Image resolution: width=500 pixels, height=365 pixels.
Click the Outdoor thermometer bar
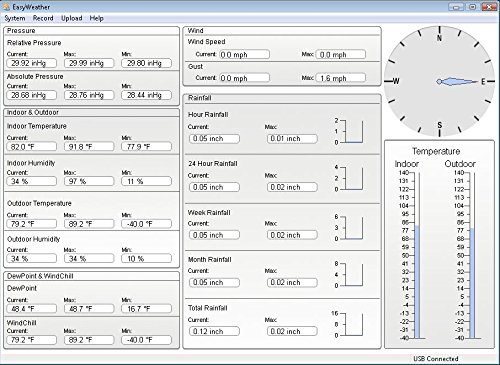pyautogui.click(x=472, y=255)
